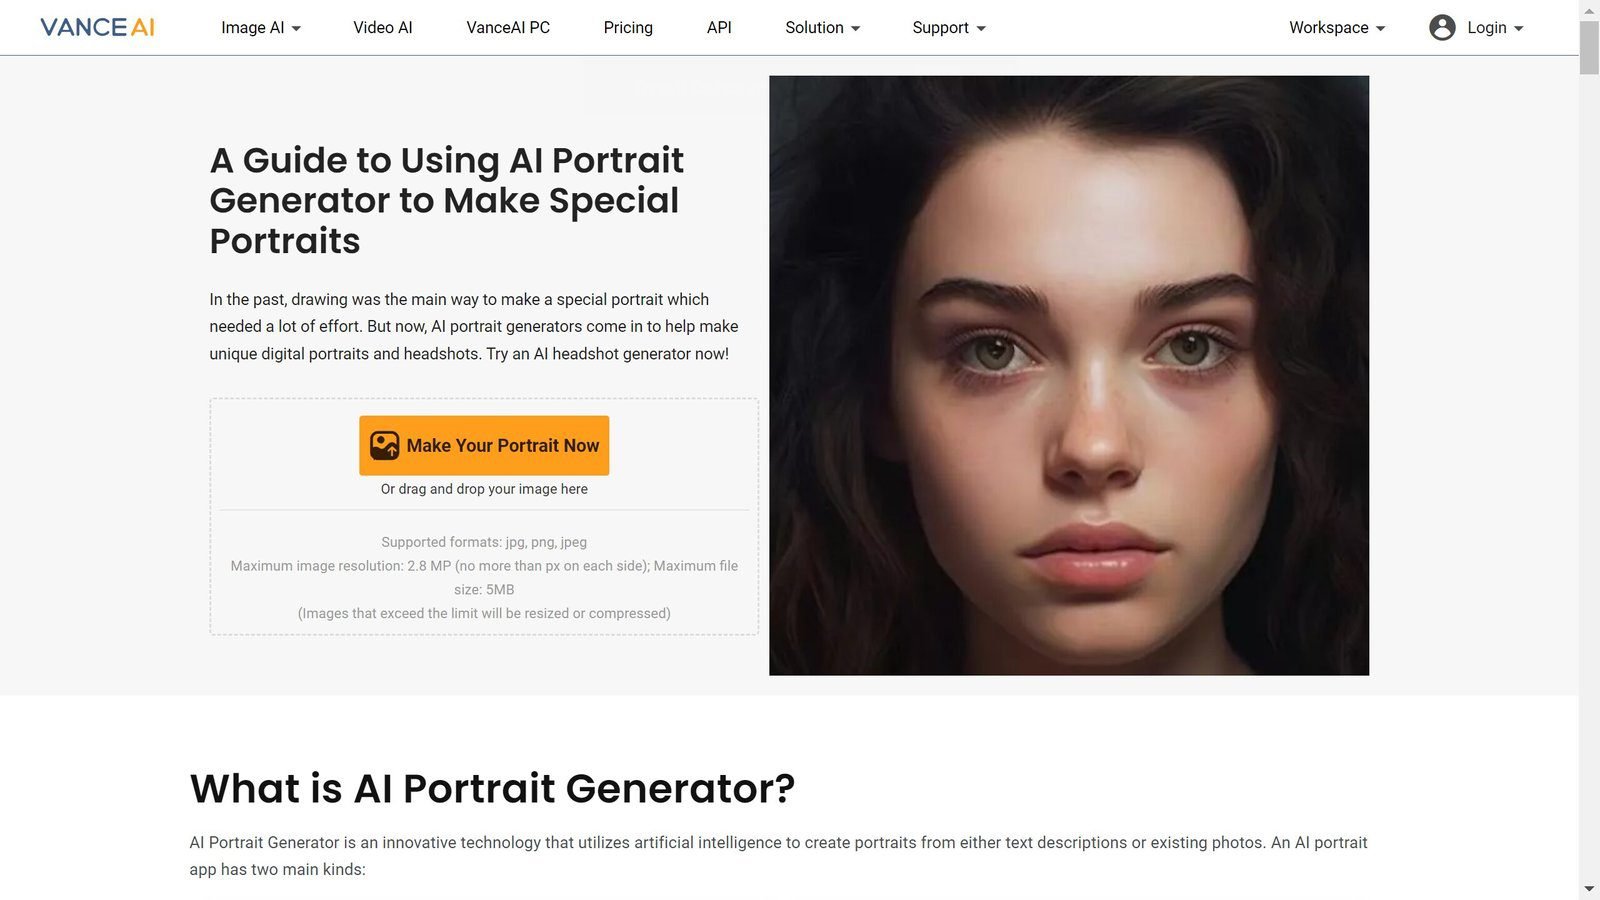Click the 'What is AI Portrait Generator?' heading

pyautogui.click(x=492, y=788)
